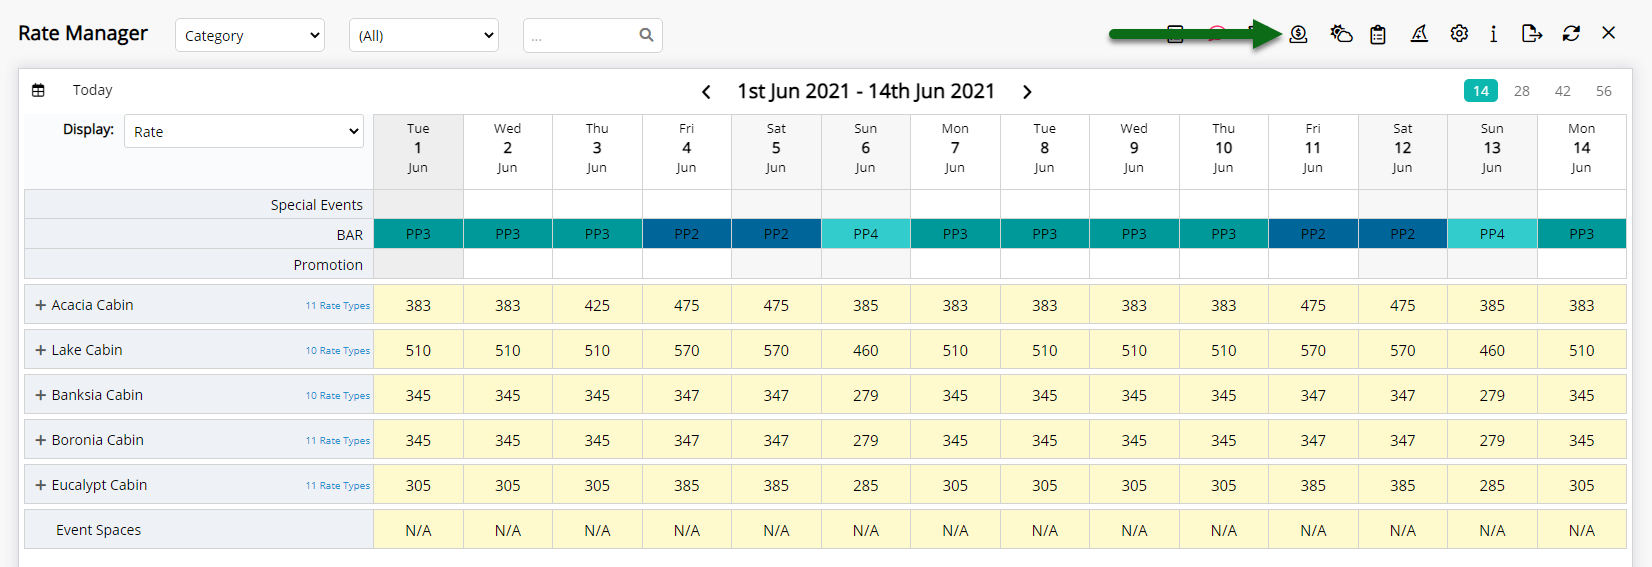Click Lake Cabin rate 570 on Sat 12 Jun
The image size is (1652, 567).
click(x=1402, y=350)
